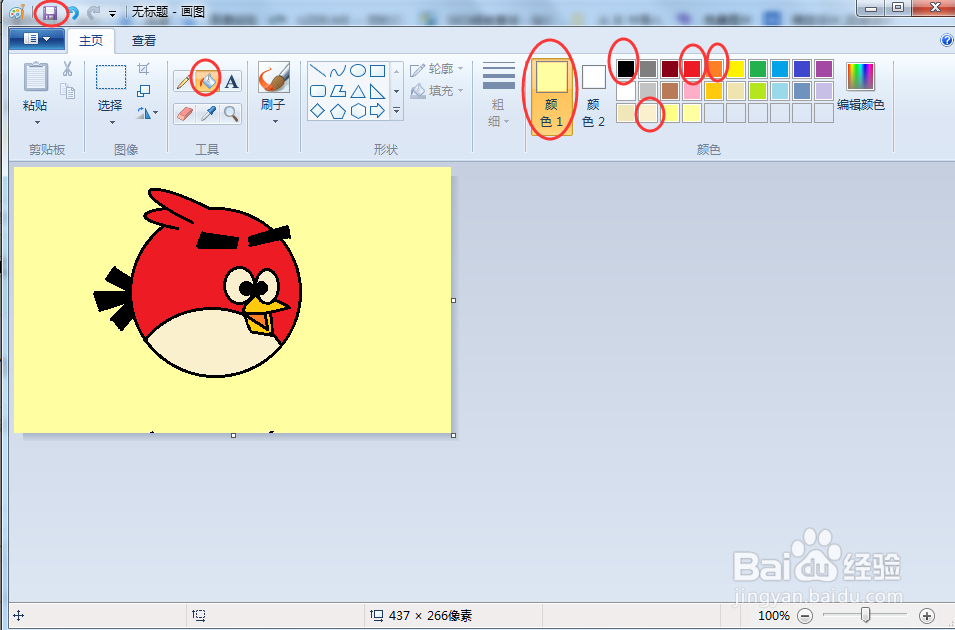This screenshot has width=955, height=630.
Task: Select the Hexagon shape
Action: coord(358,111)
